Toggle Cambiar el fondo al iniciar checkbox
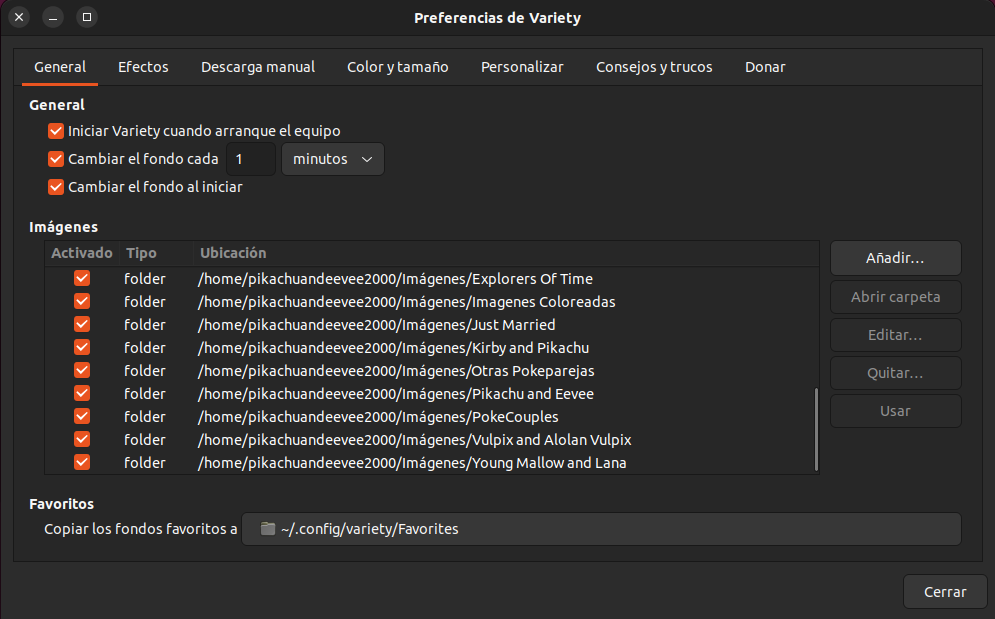This screenshot has height=619, width=995. tap(56, 187)
